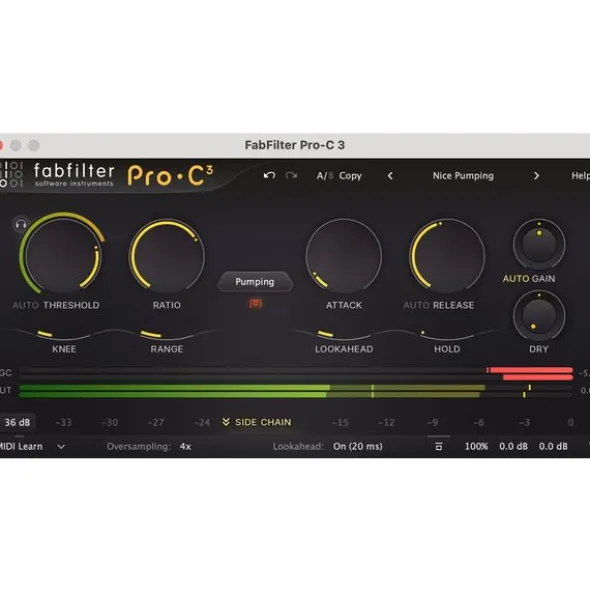Click the Copy button
The height and width of the screenshot is (591, 590).
[350, 176]
